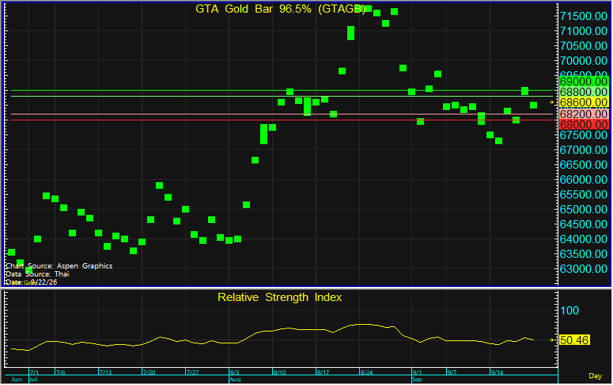Image resolution: width=613 pixels, height=385 pixels.
Task: Click the Chart Source: Aspen Graphics note
Action: point(59,266)
